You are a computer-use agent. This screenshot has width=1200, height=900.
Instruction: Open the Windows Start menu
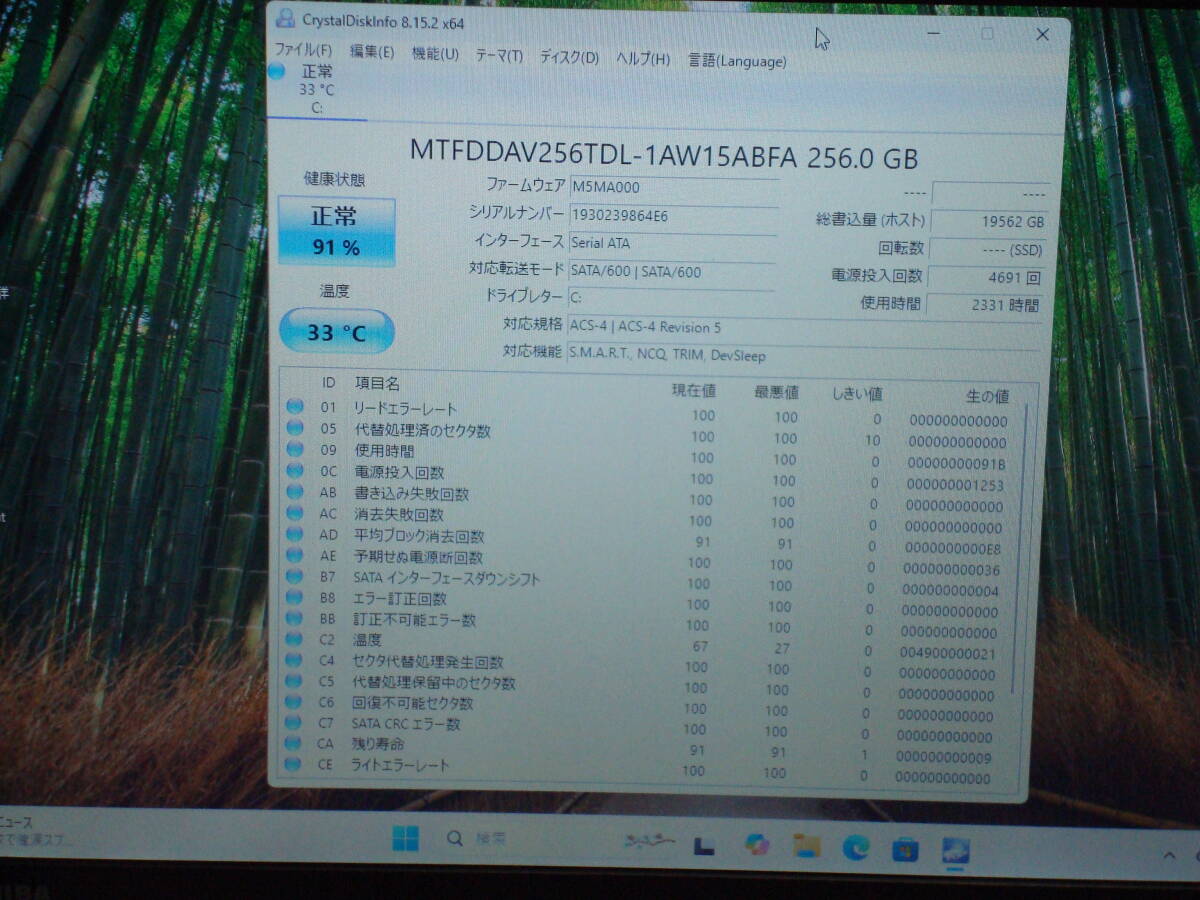405,838
